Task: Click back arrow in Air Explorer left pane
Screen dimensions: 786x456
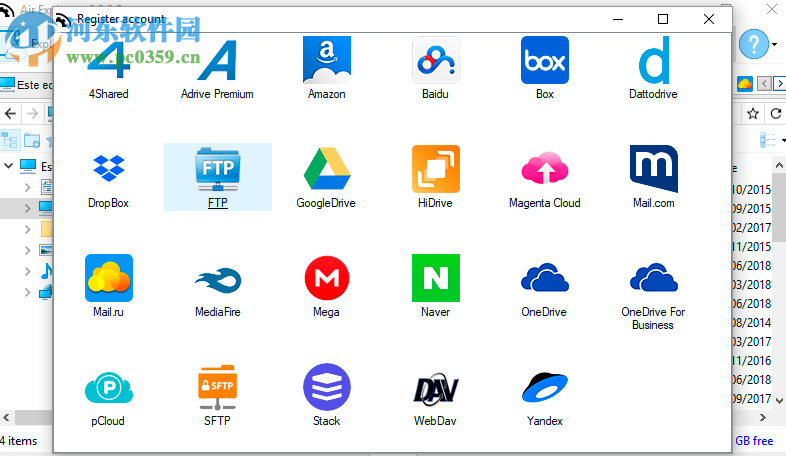Action: (11, 114)
